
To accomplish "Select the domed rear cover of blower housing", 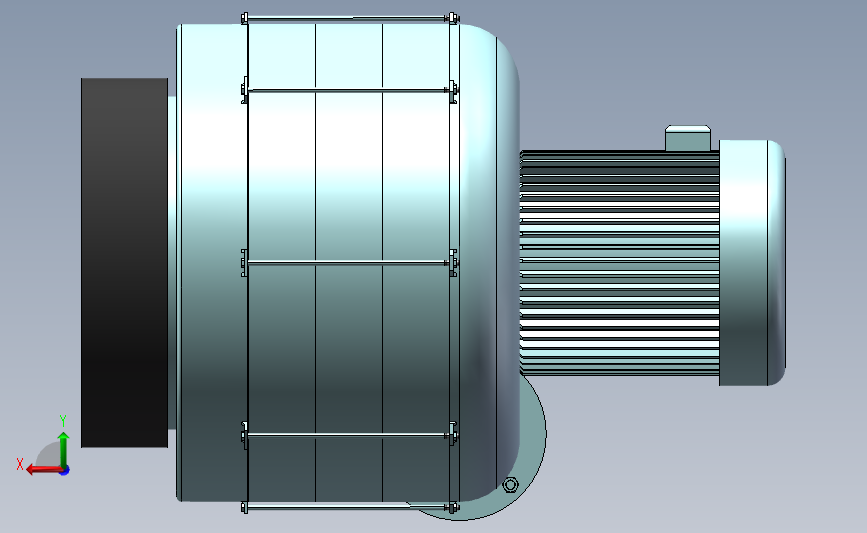I will (x=489, y=263).
